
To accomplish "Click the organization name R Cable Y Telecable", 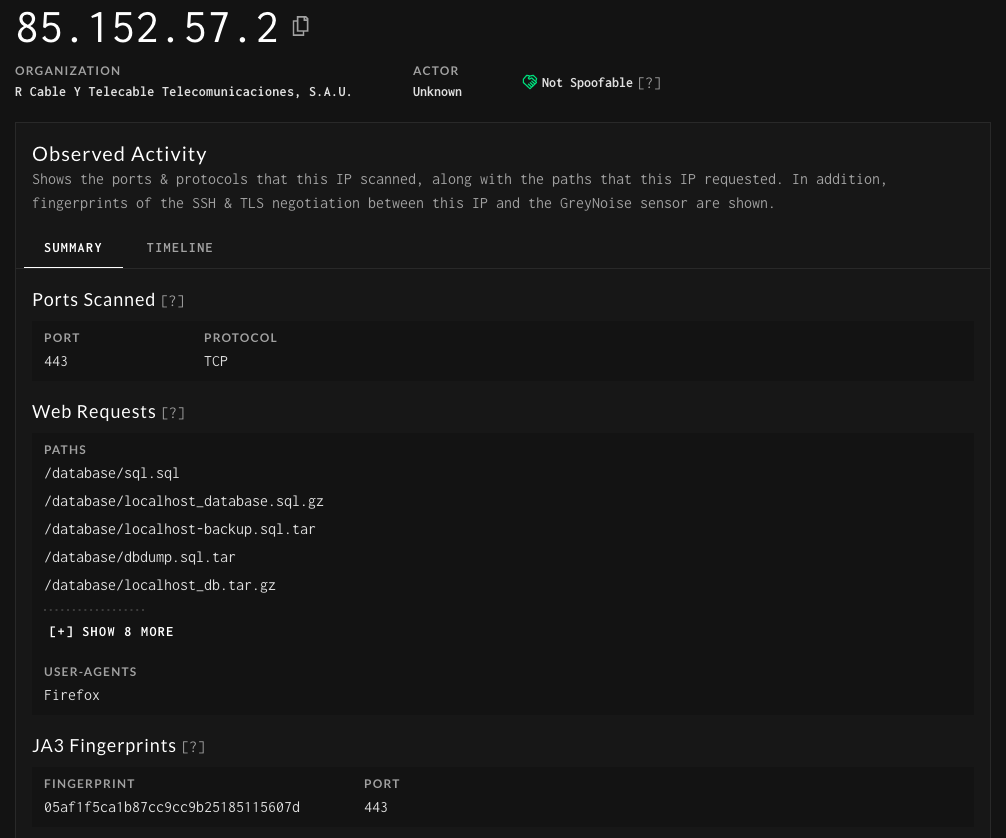I will [x=183, y=92].
